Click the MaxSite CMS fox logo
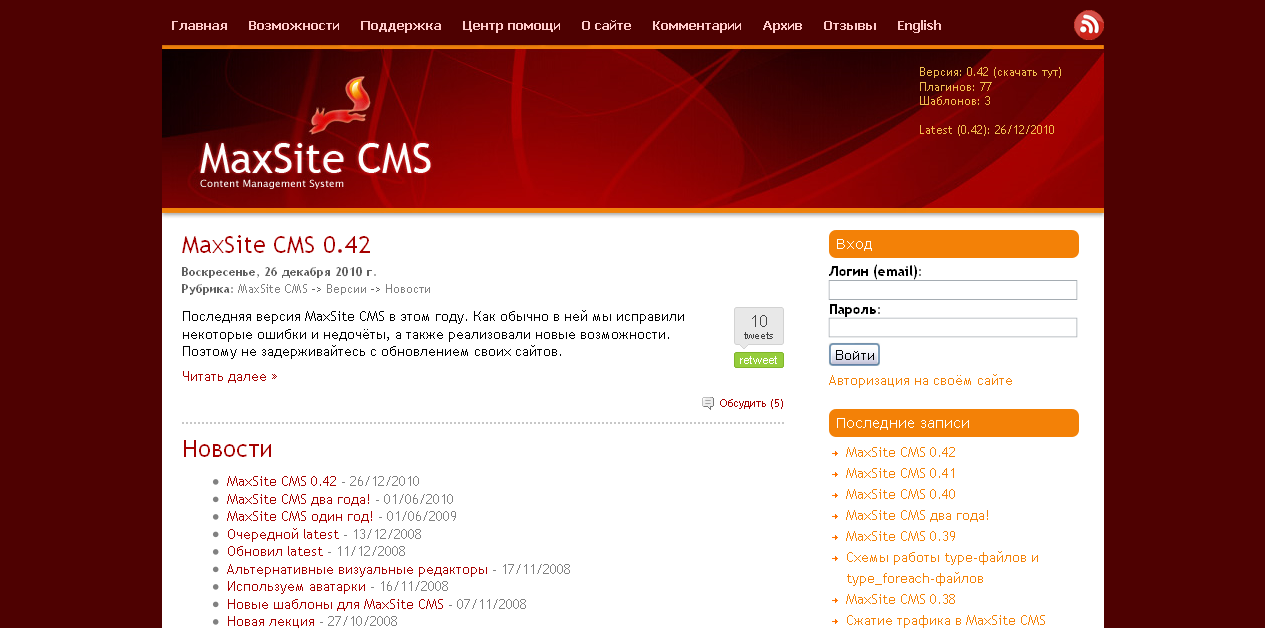 pyautogui.click(x=340, y=107)
